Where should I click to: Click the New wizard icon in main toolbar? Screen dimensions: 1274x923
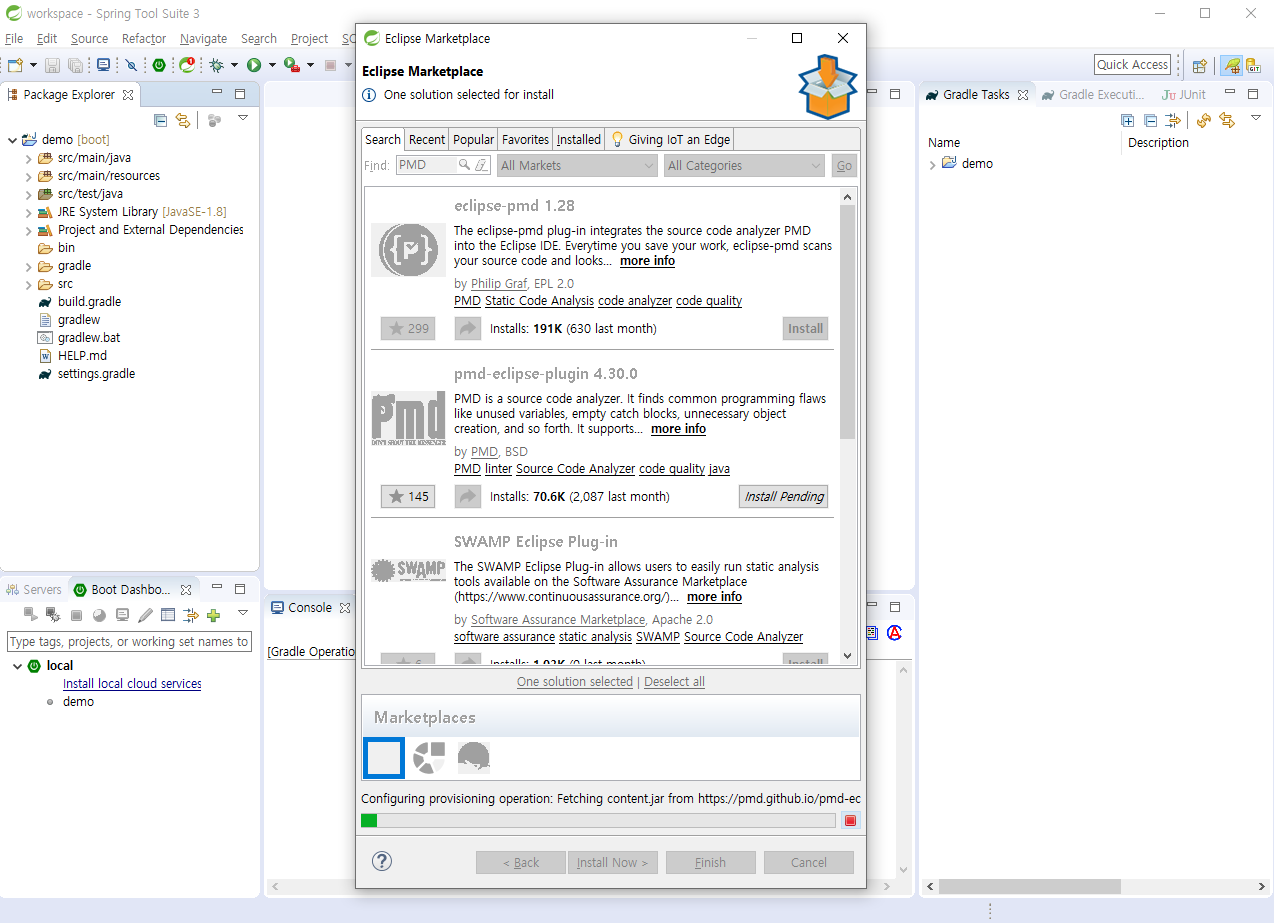14,65
